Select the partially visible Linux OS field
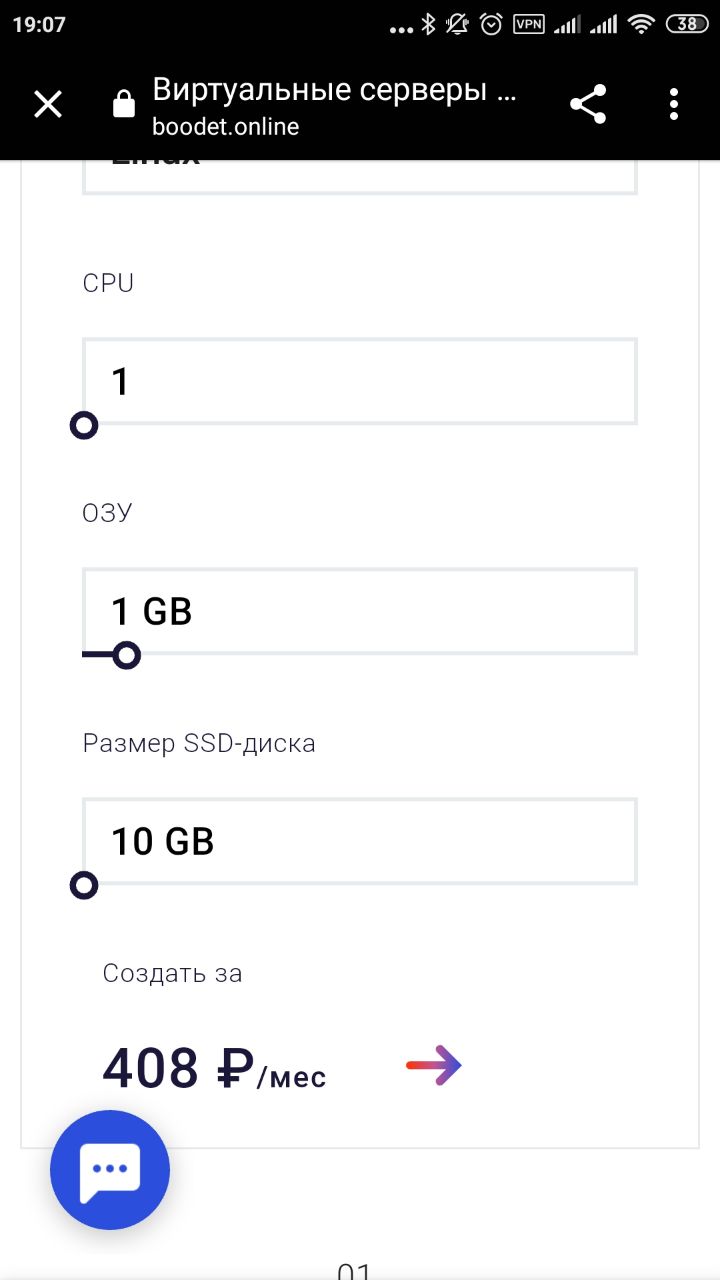 pos(360,177)
